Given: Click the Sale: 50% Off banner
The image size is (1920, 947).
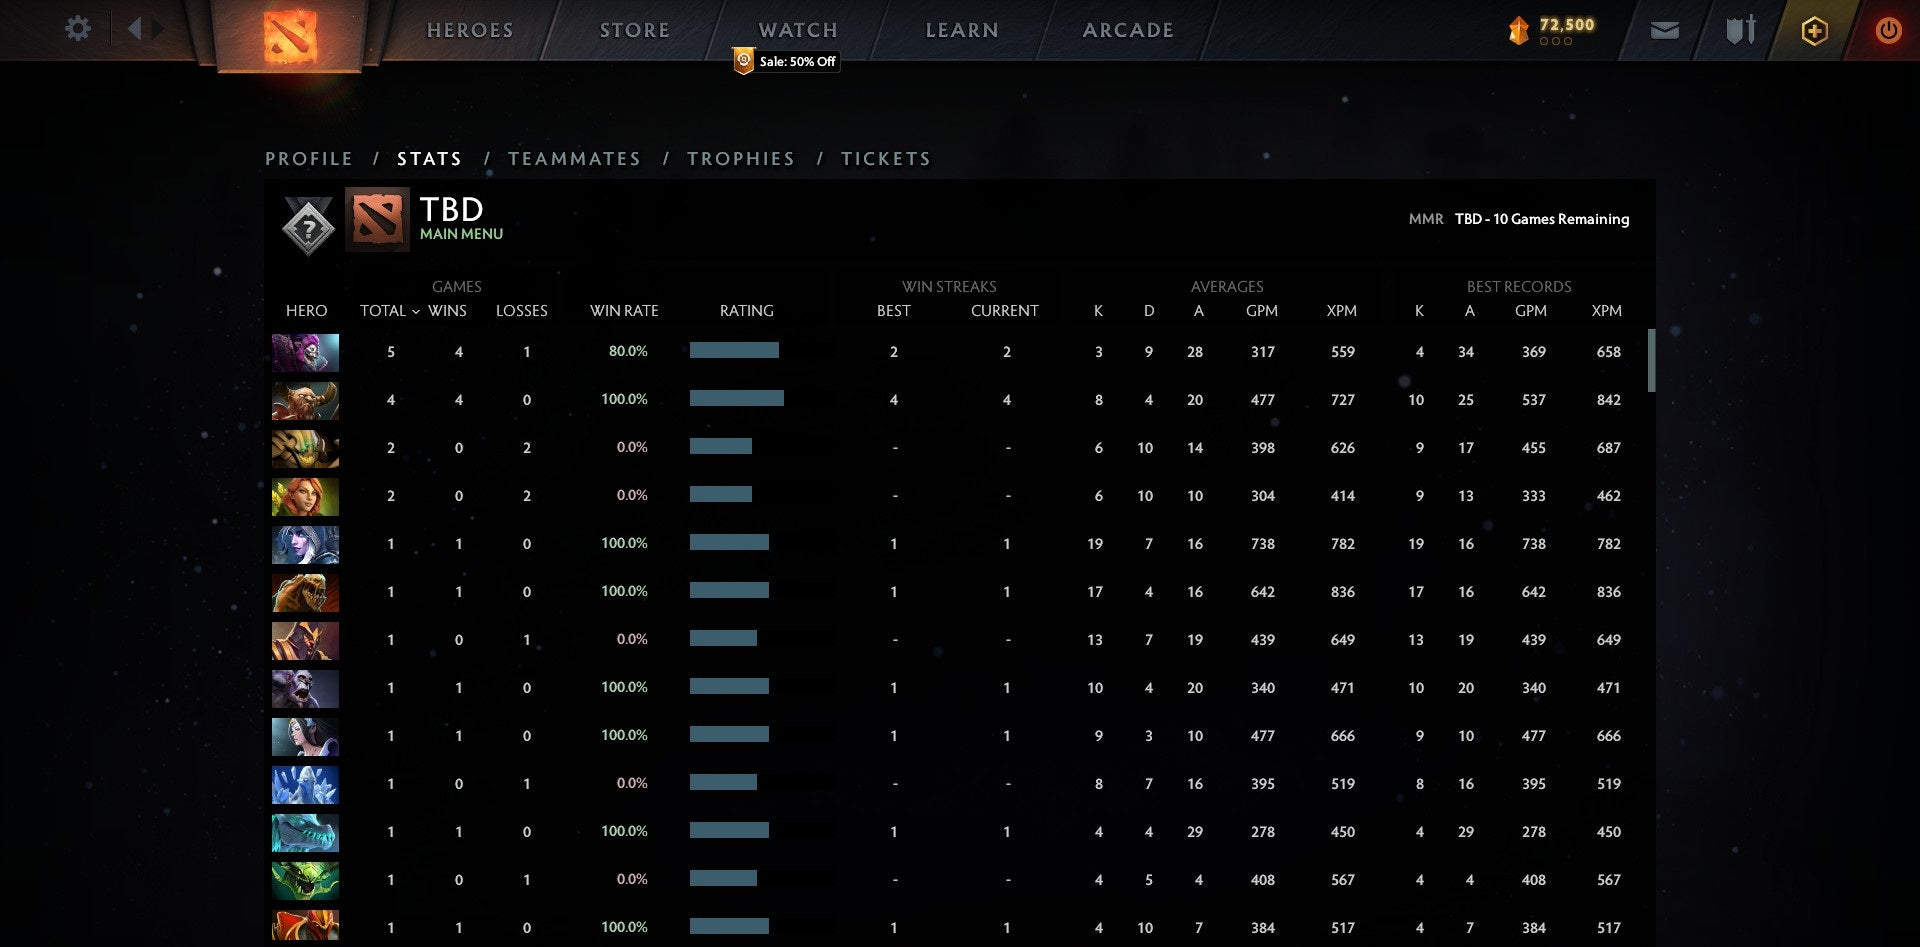Looking at the screenshot, I should [786, 61].
